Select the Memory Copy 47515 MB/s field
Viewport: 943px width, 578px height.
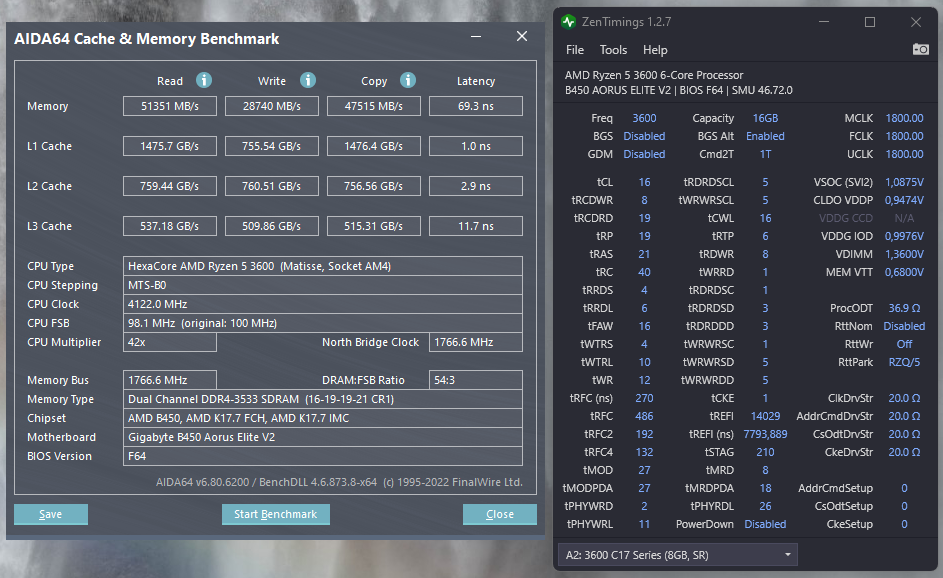pos(373,106)
